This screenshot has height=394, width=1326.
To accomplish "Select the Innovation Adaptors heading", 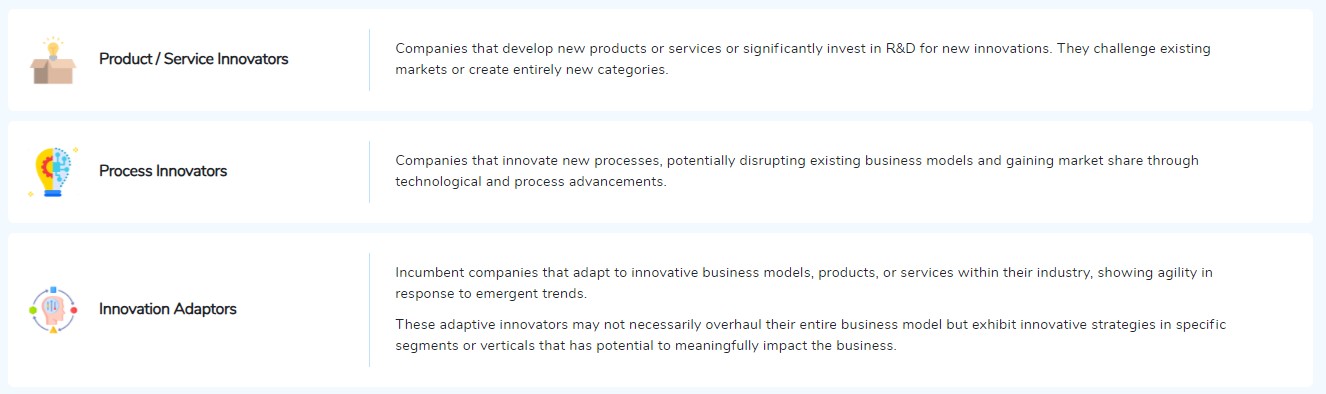I will coord(168,309).
